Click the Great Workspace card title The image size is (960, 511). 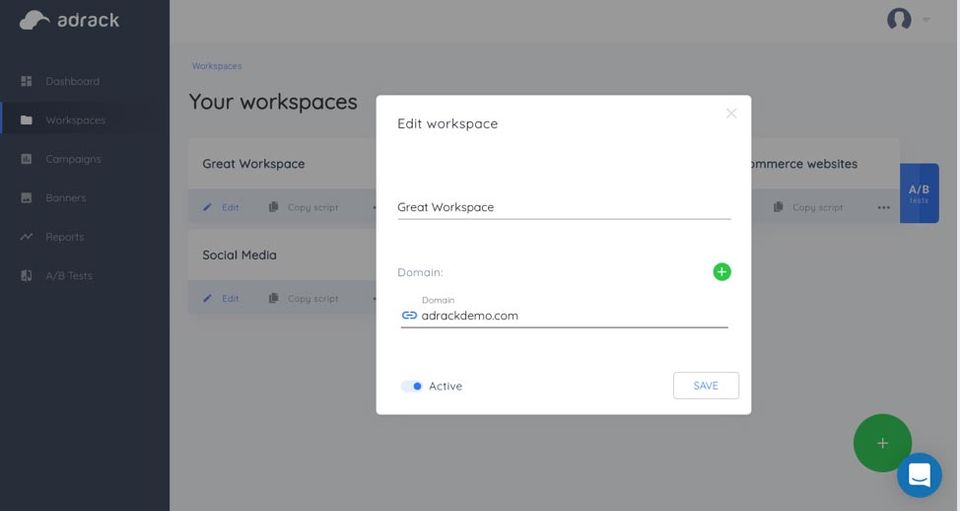(x=253, y=164)
